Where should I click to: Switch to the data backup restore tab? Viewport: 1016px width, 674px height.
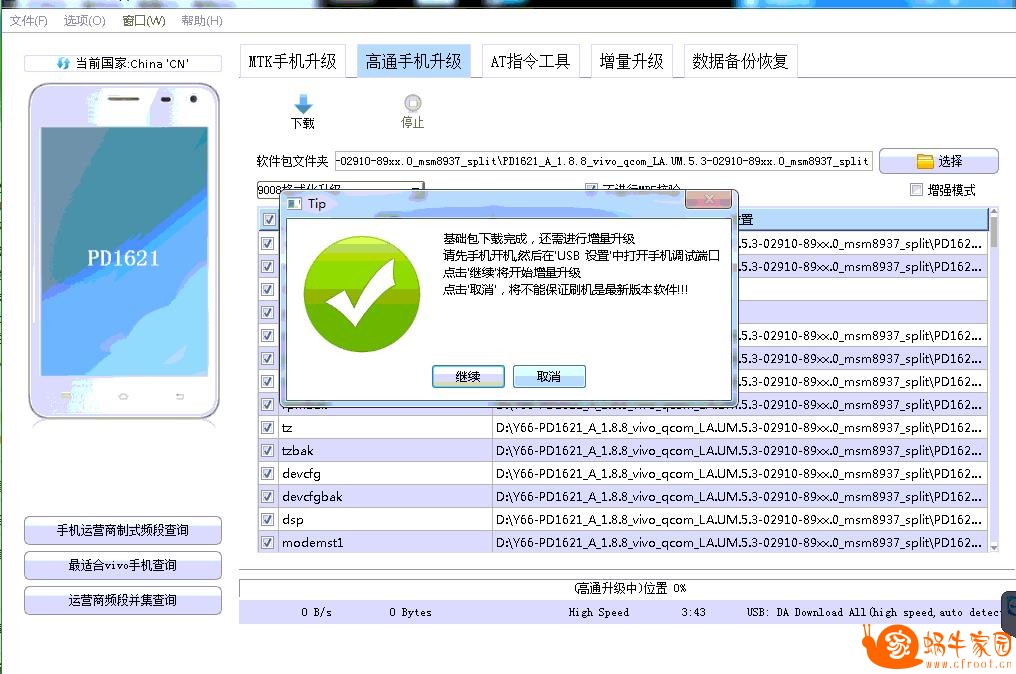[x=740, y=62]
